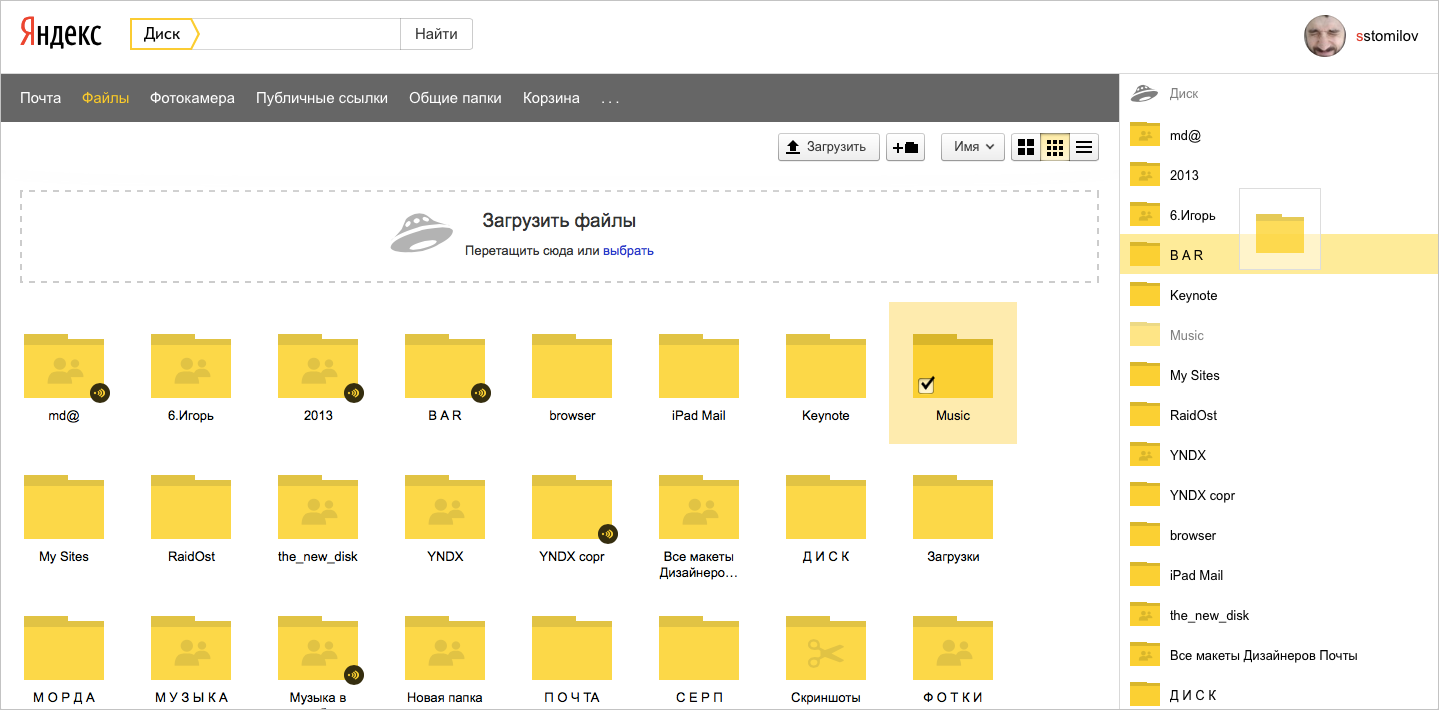Open the the_new_disk folder in grid
Image resolution: width=1439 pixels, height=710 pixels.
pyautogui.click(x=318, y=508)
